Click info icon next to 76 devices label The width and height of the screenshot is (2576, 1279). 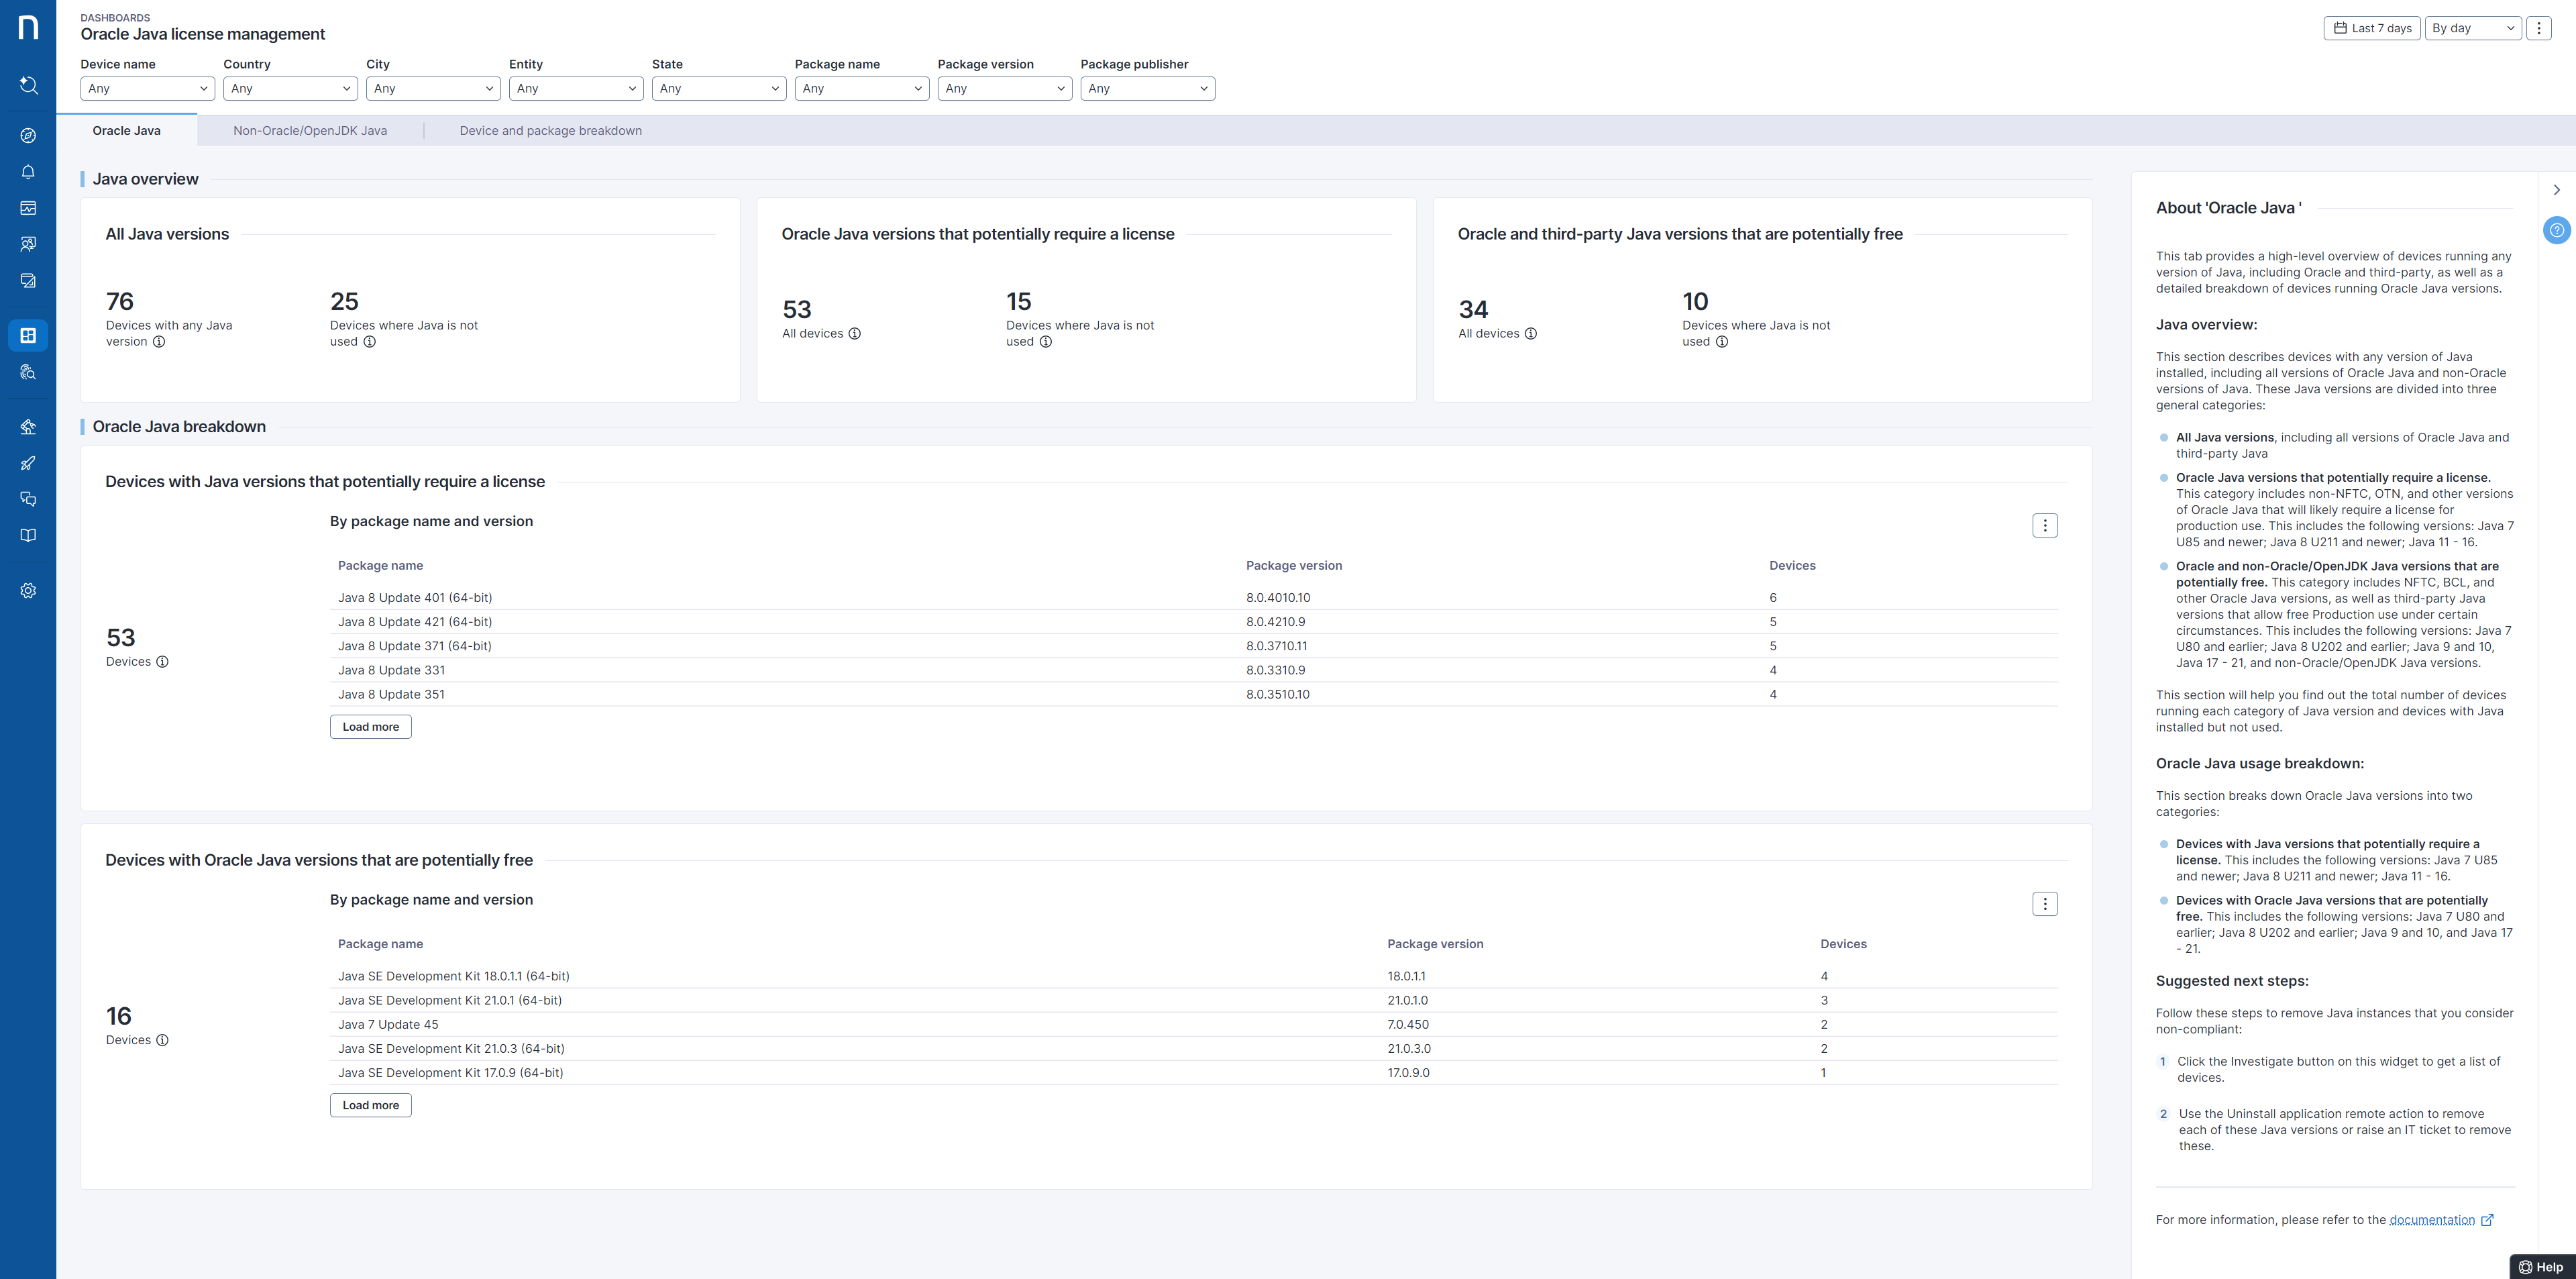point(159,342)
